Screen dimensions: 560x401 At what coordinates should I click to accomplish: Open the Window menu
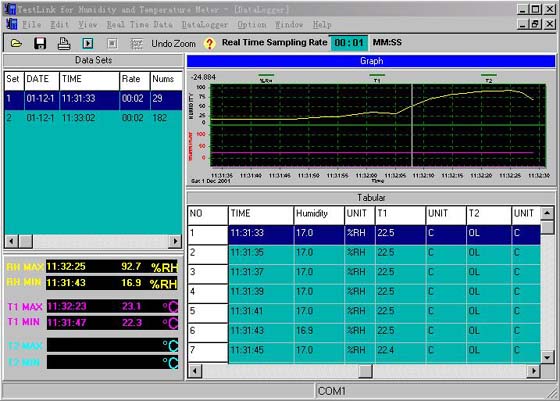[x=289, y=25]
